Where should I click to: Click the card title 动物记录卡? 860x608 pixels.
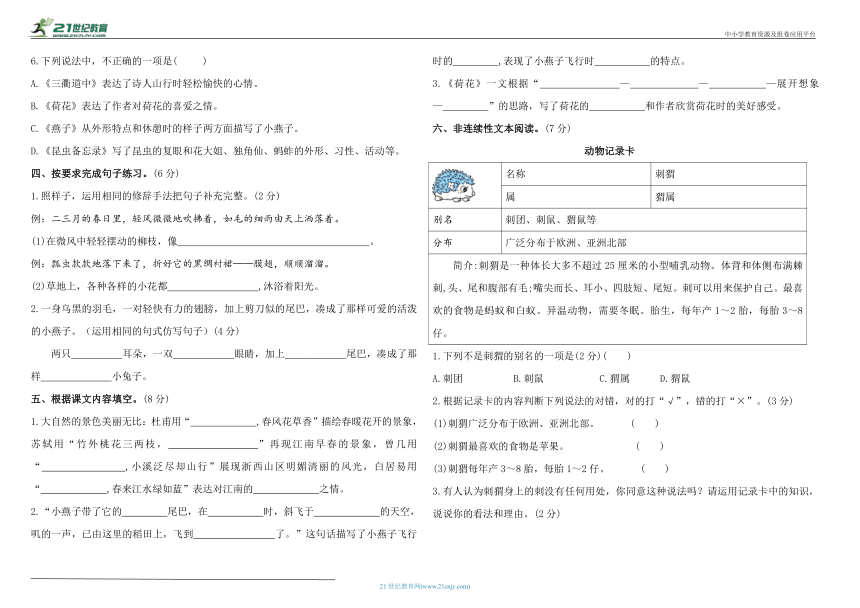pos(609,151)
